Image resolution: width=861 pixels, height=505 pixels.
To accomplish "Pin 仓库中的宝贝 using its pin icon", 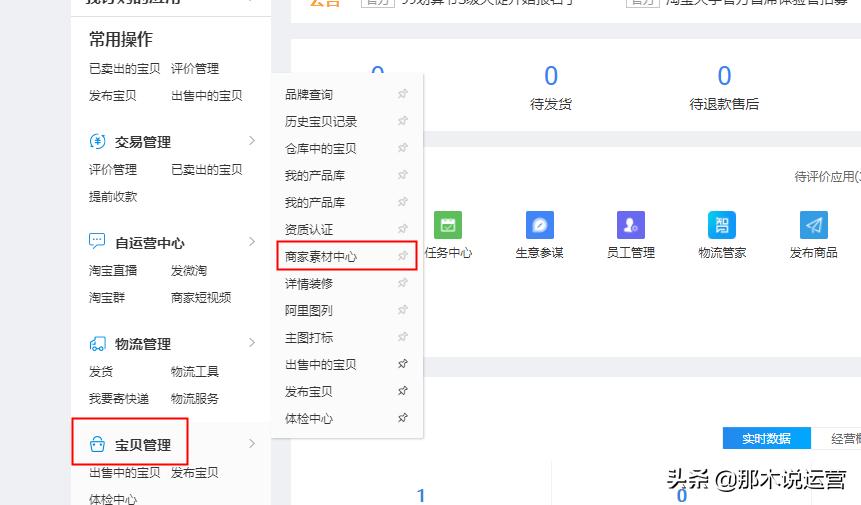I will [402, 148].
